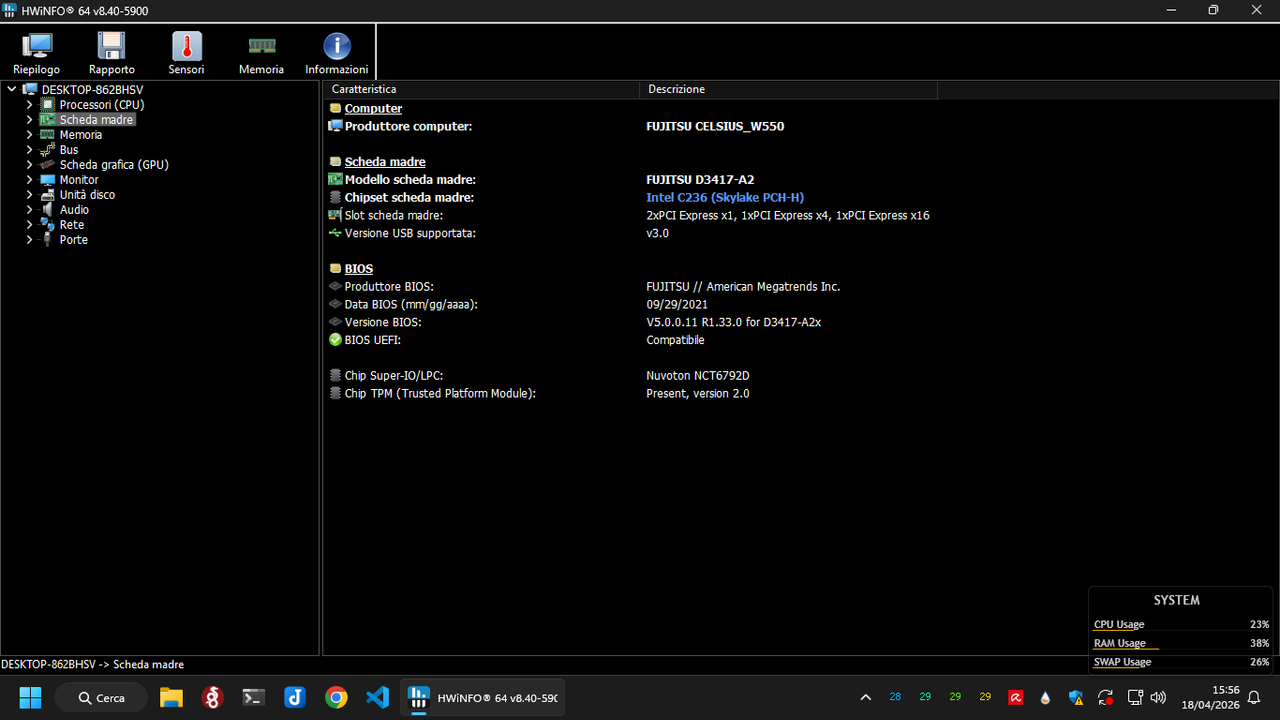1280x720 pixels.
Task: Expand the Scheda grafica (GPU) node
Action: tap(29, 164)
